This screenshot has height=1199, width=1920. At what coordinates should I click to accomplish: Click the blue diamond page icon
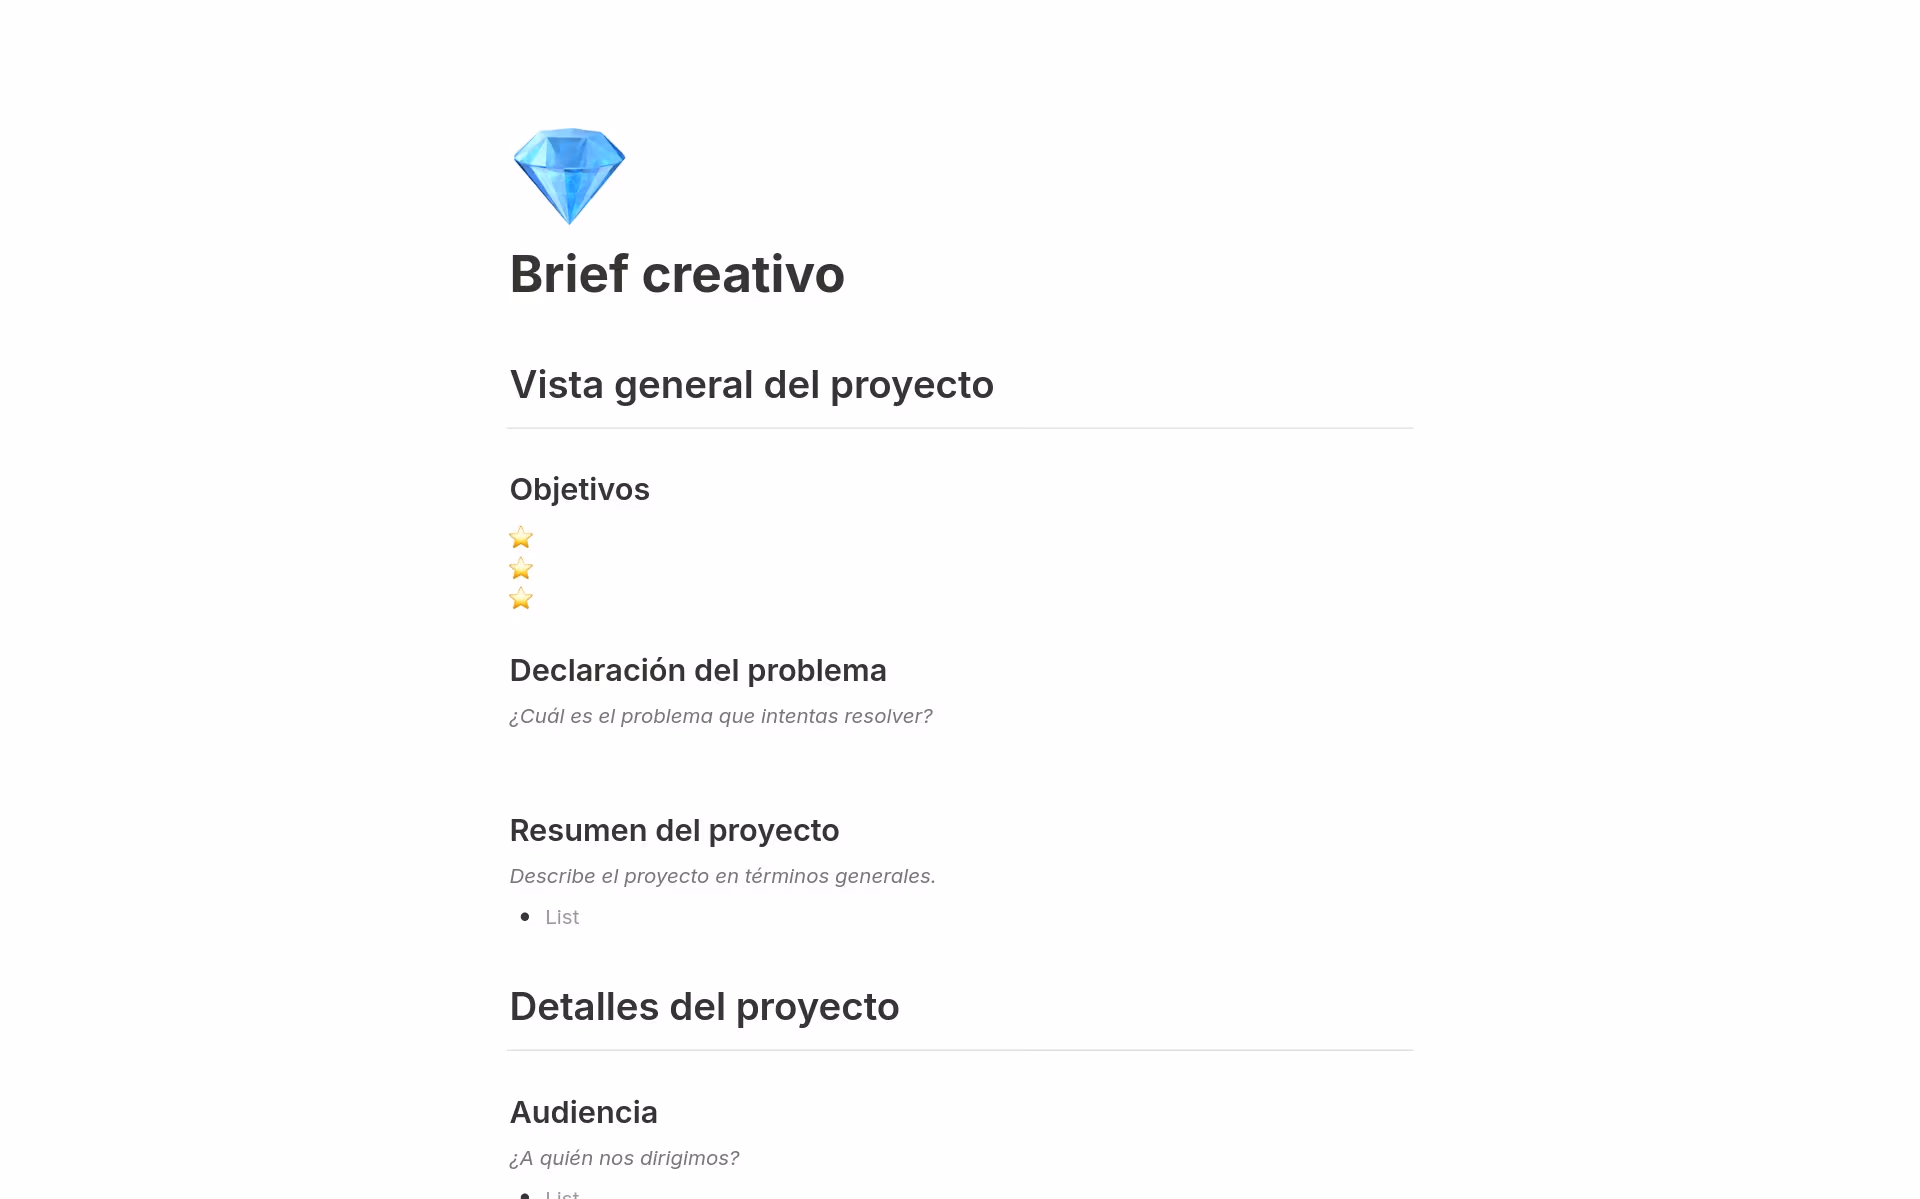pos(569,176)
